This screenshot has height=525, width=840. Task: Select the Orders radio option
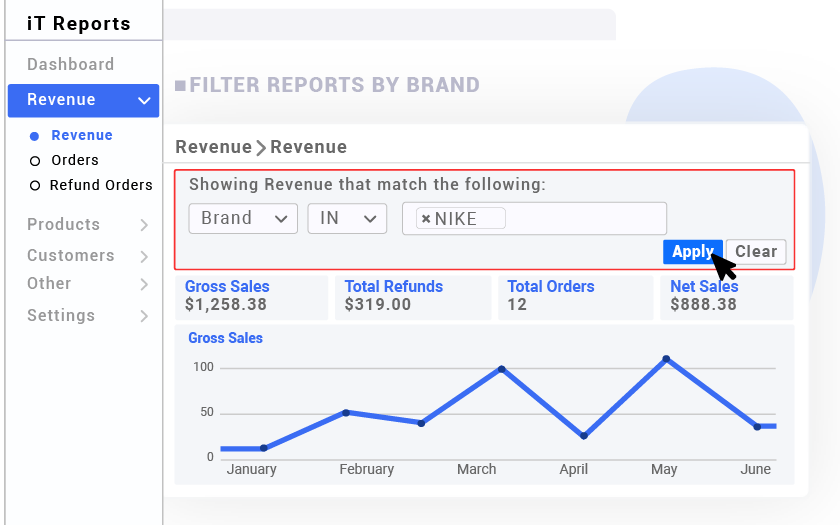[x=35, y=161]
